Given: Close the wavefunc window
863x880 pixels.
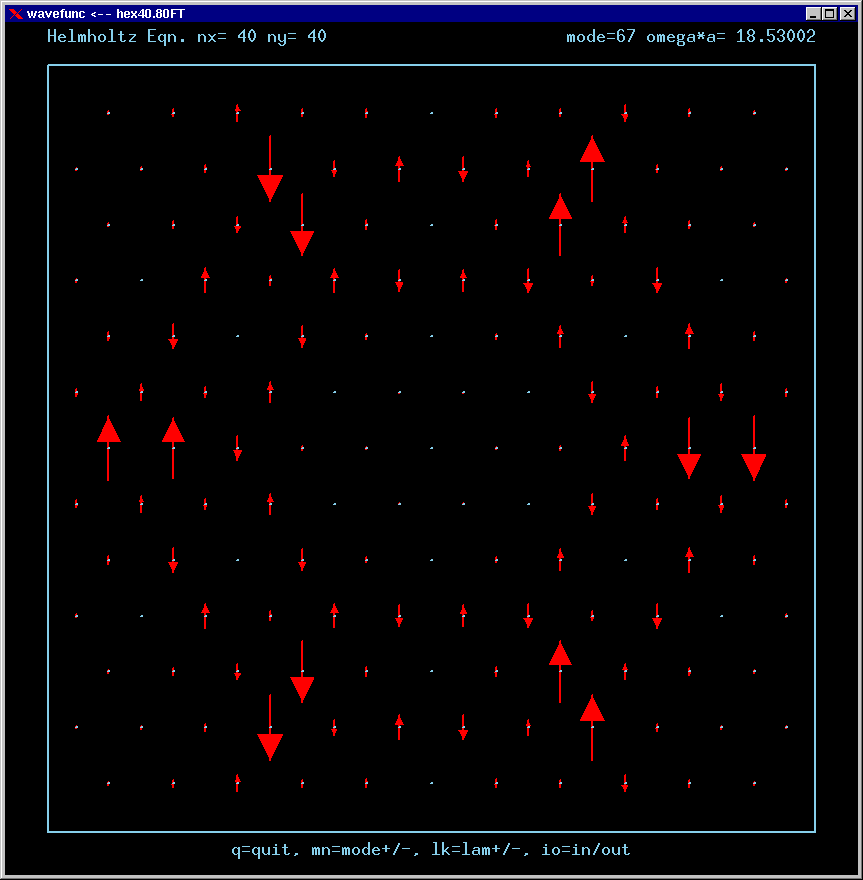Looking at the screenshot, I should click(846, 13).
